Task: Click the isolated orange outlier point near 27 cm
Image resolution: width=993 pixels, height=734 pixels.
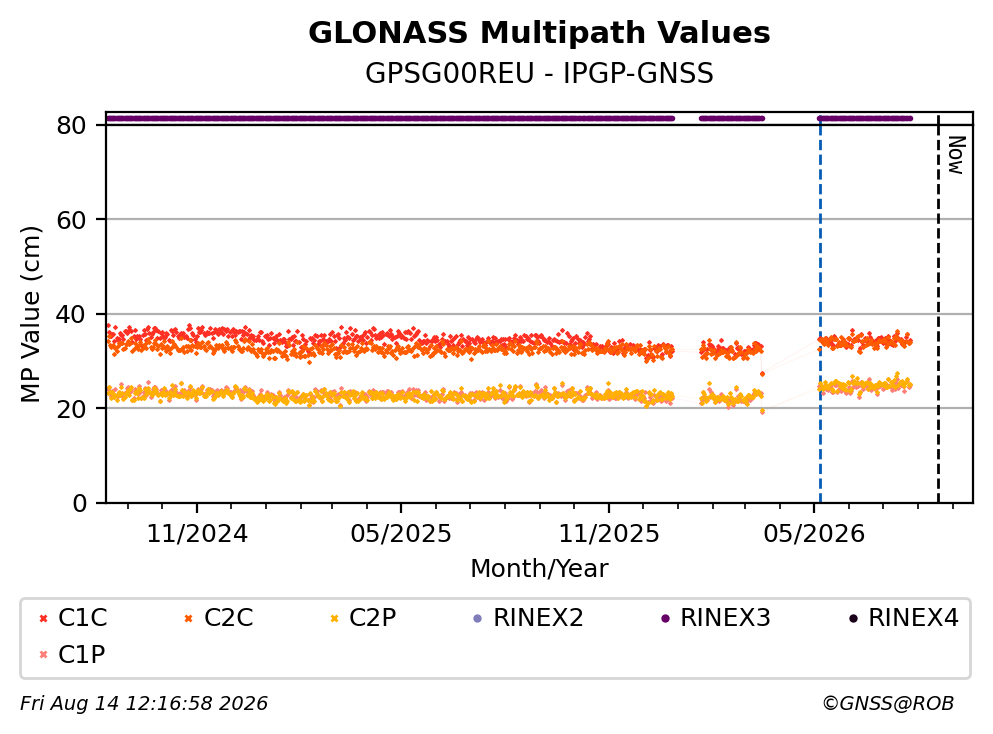Action: pos(762,374)
